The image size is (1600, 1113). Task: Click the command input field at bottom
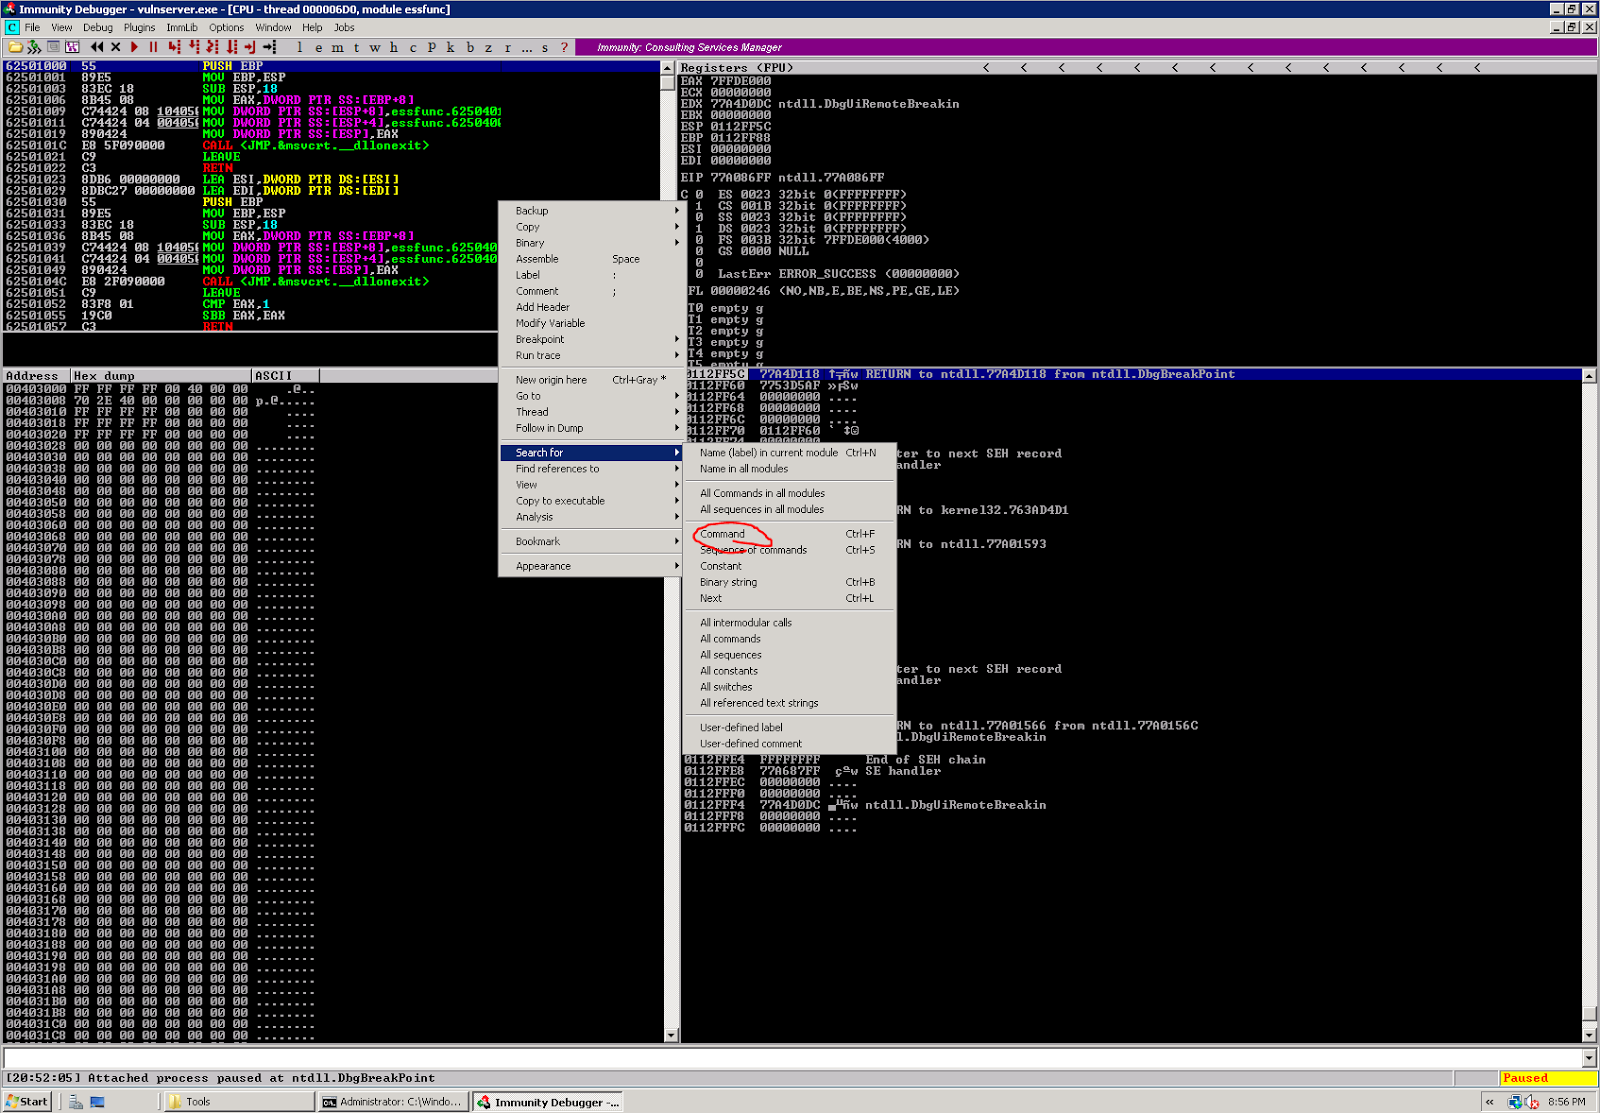pyautogui.click(x=792, y=1058)
